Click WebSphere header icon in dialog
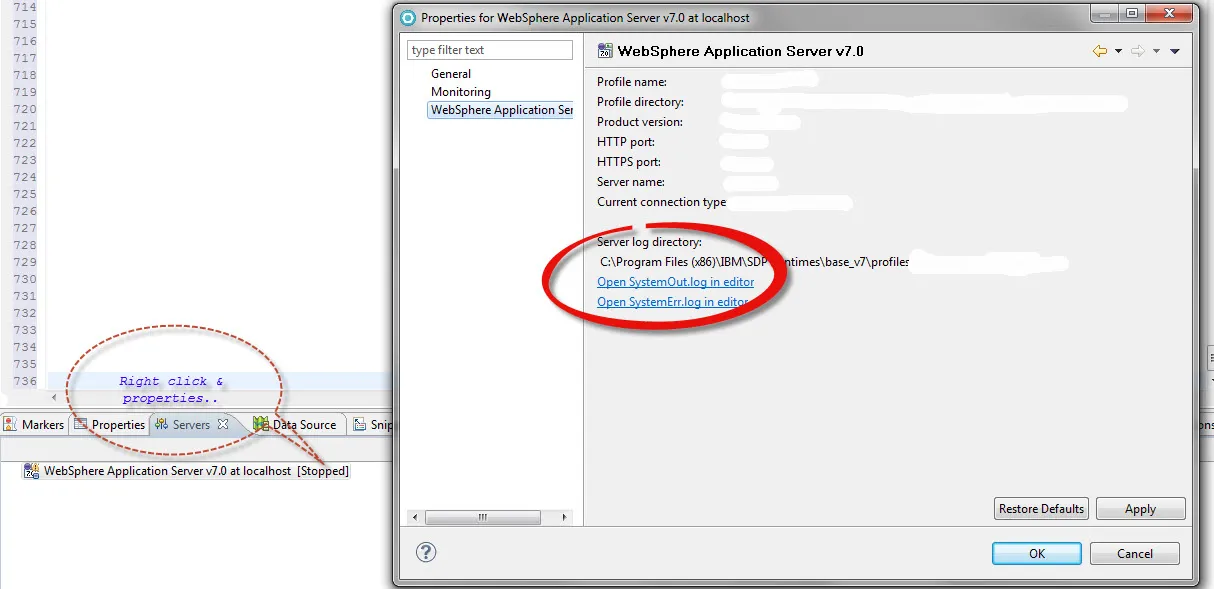 pos(605,51)
